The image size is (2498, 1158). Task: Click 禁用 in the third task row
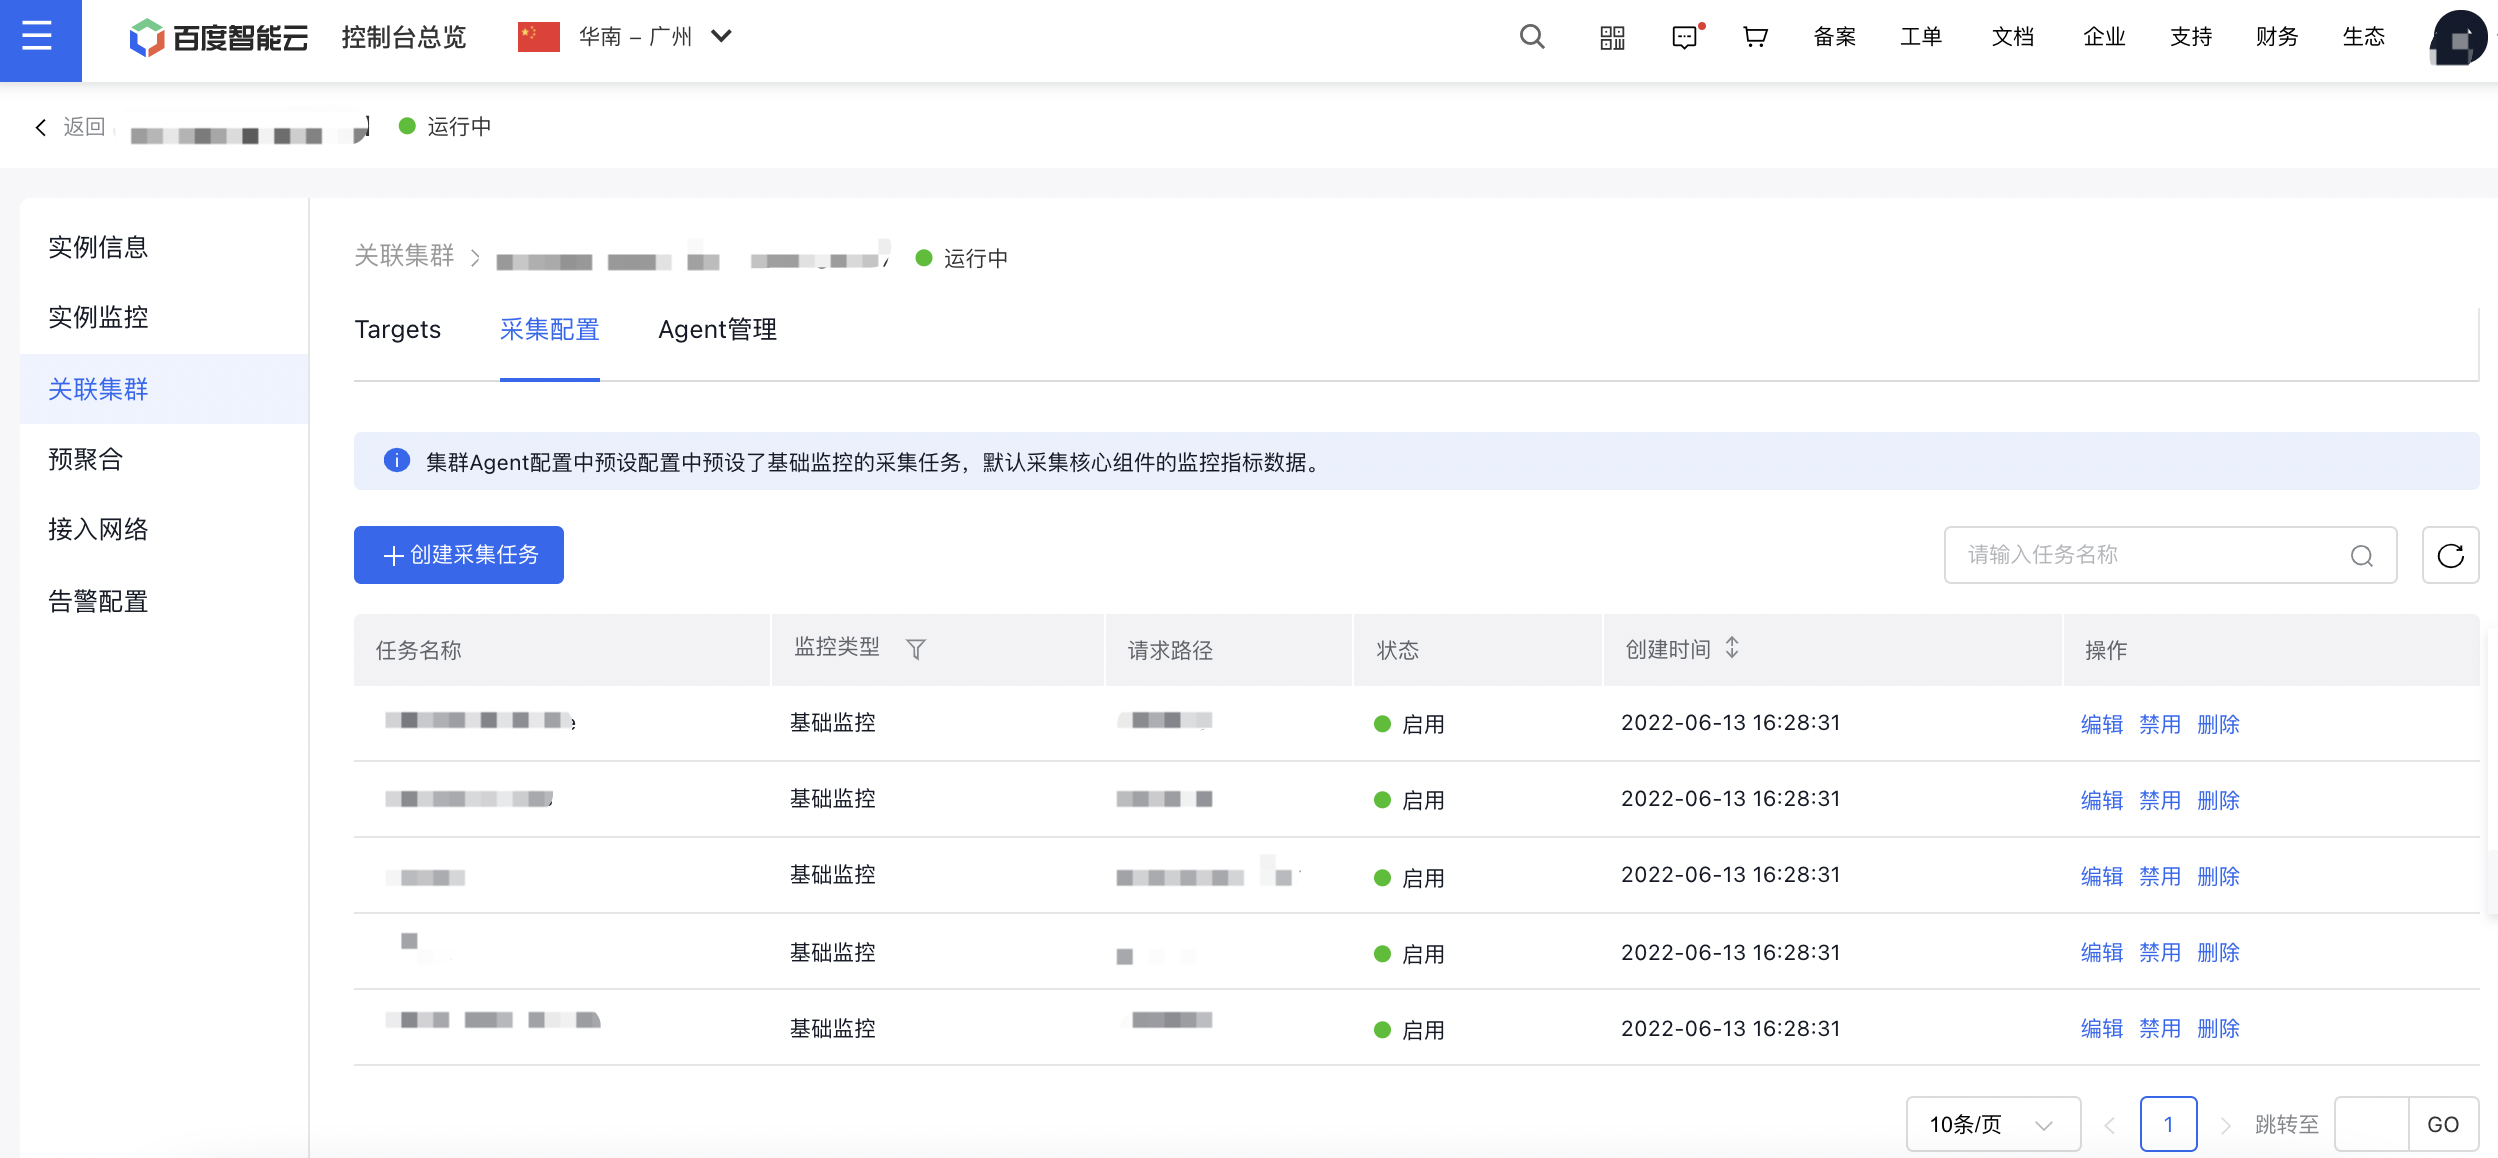coord(2160,876)
